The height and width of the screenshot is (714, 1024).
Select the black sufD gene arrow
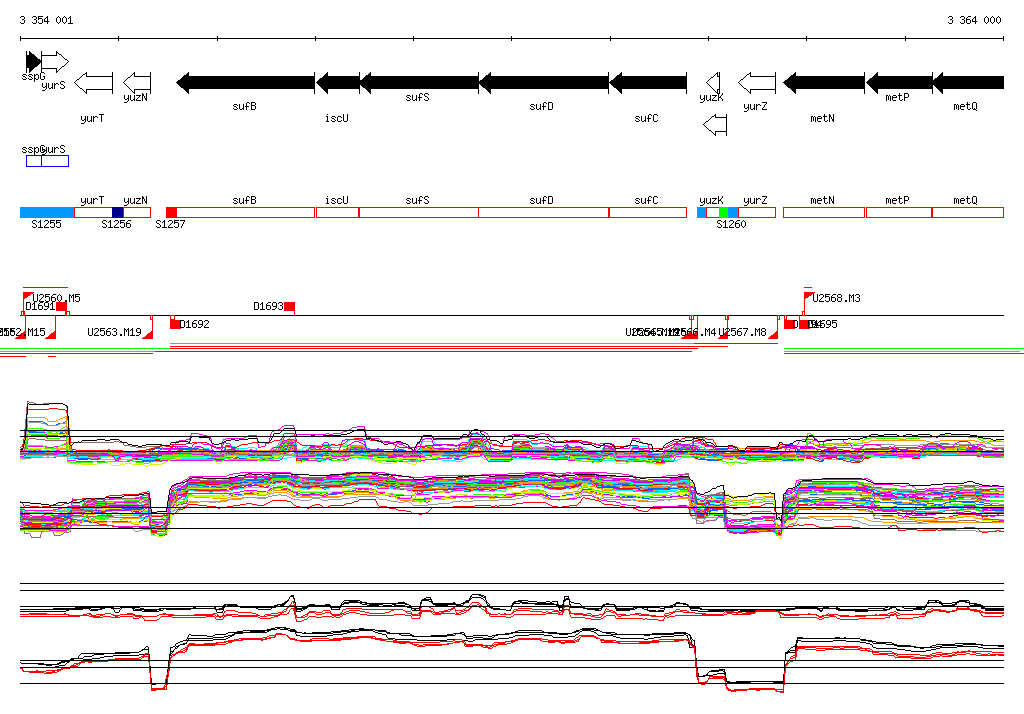point(543,83)
